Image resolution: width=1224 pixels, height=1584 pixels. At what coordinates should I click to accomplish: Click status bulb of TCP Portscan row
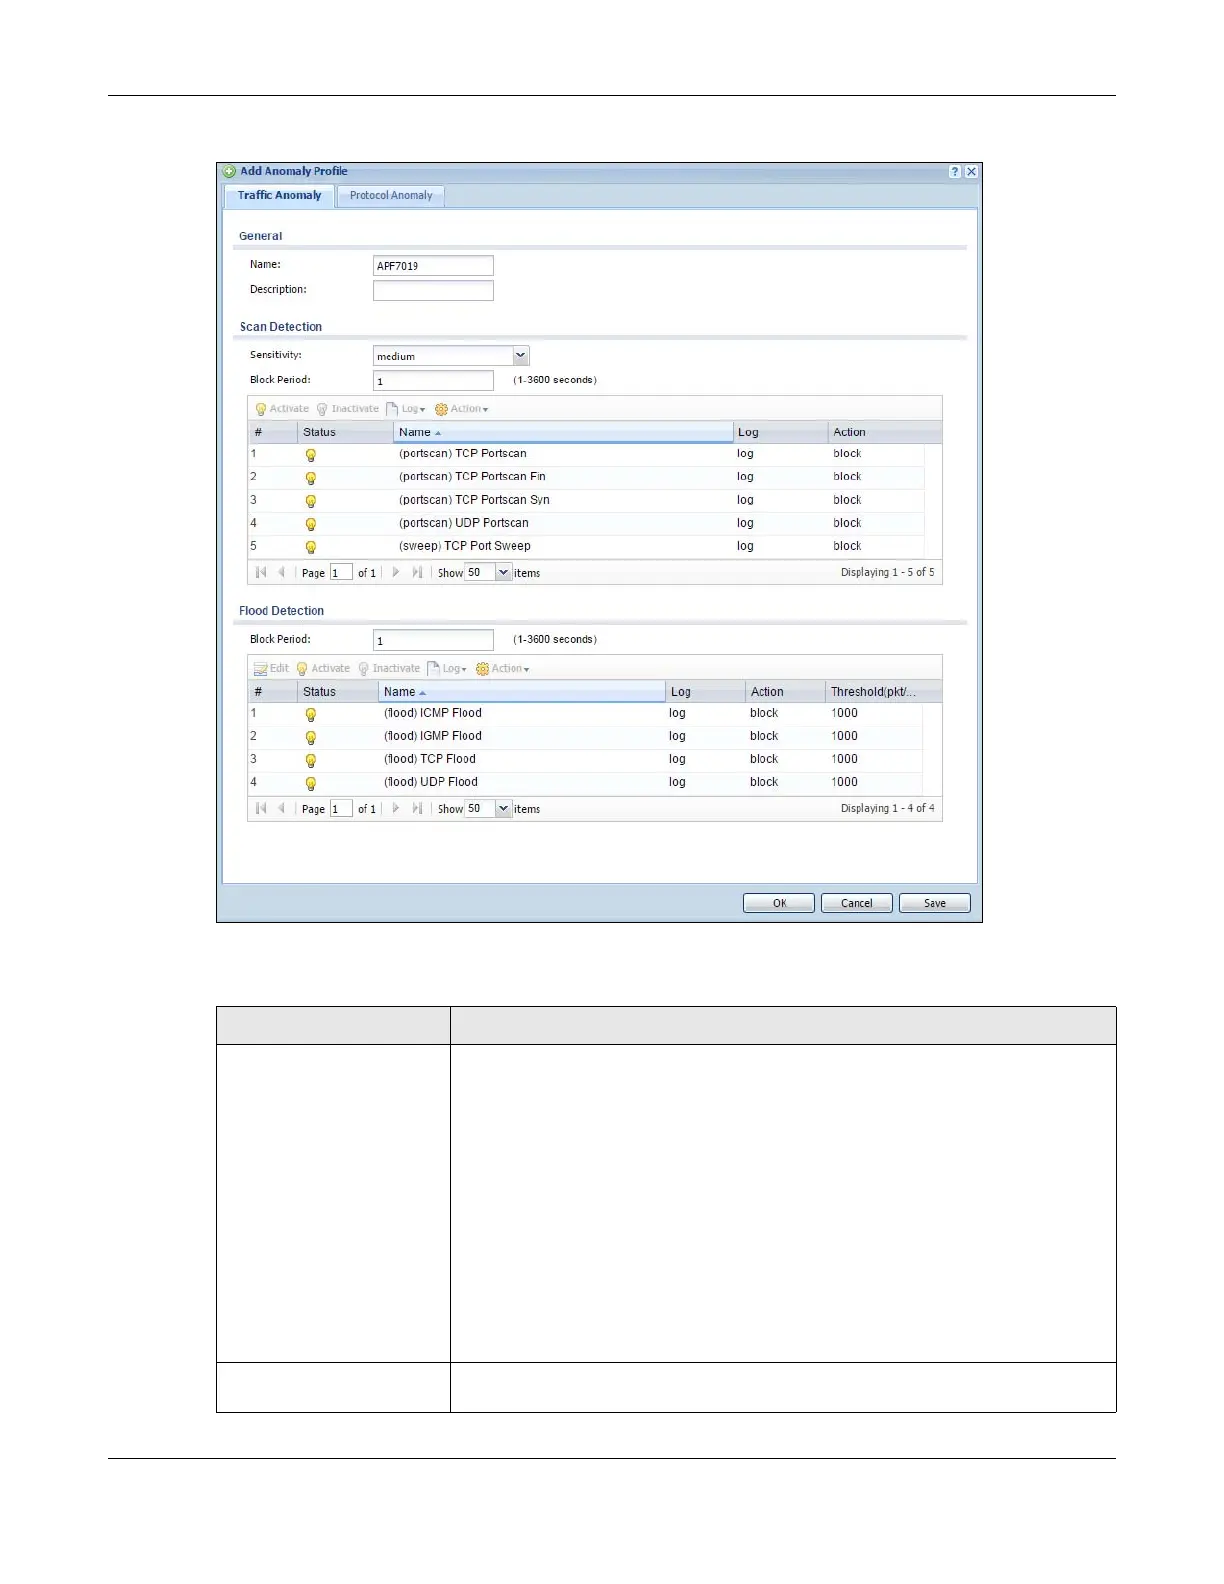point(311,455)
